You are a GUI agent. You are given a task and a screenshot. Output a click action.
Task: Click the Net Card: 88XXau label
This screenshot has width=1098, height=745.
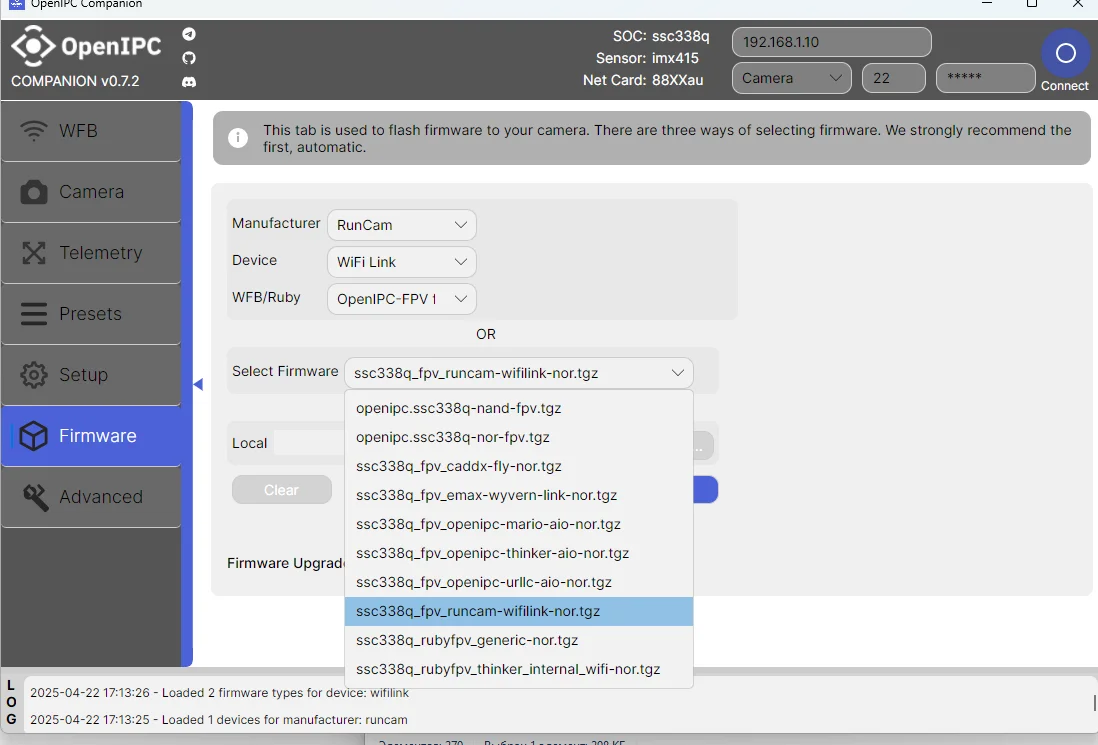(643, 81)
